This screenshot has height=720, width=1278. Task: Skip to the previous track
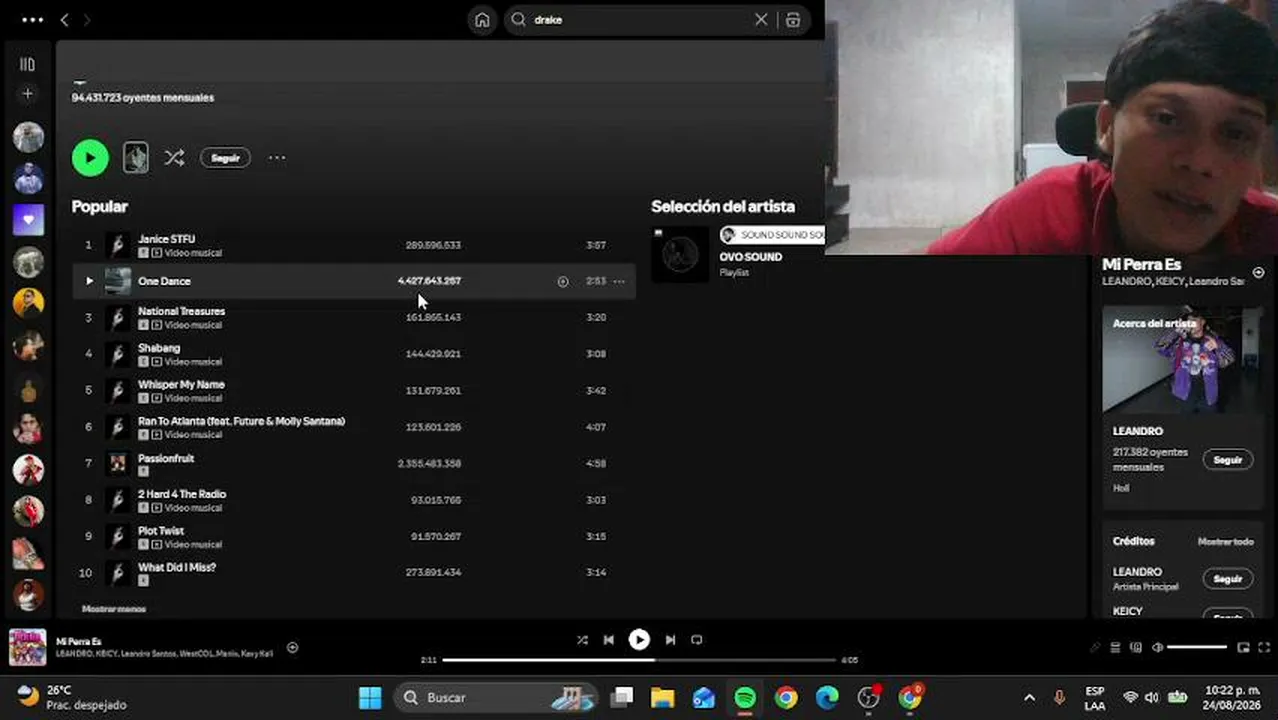point(609,640)
